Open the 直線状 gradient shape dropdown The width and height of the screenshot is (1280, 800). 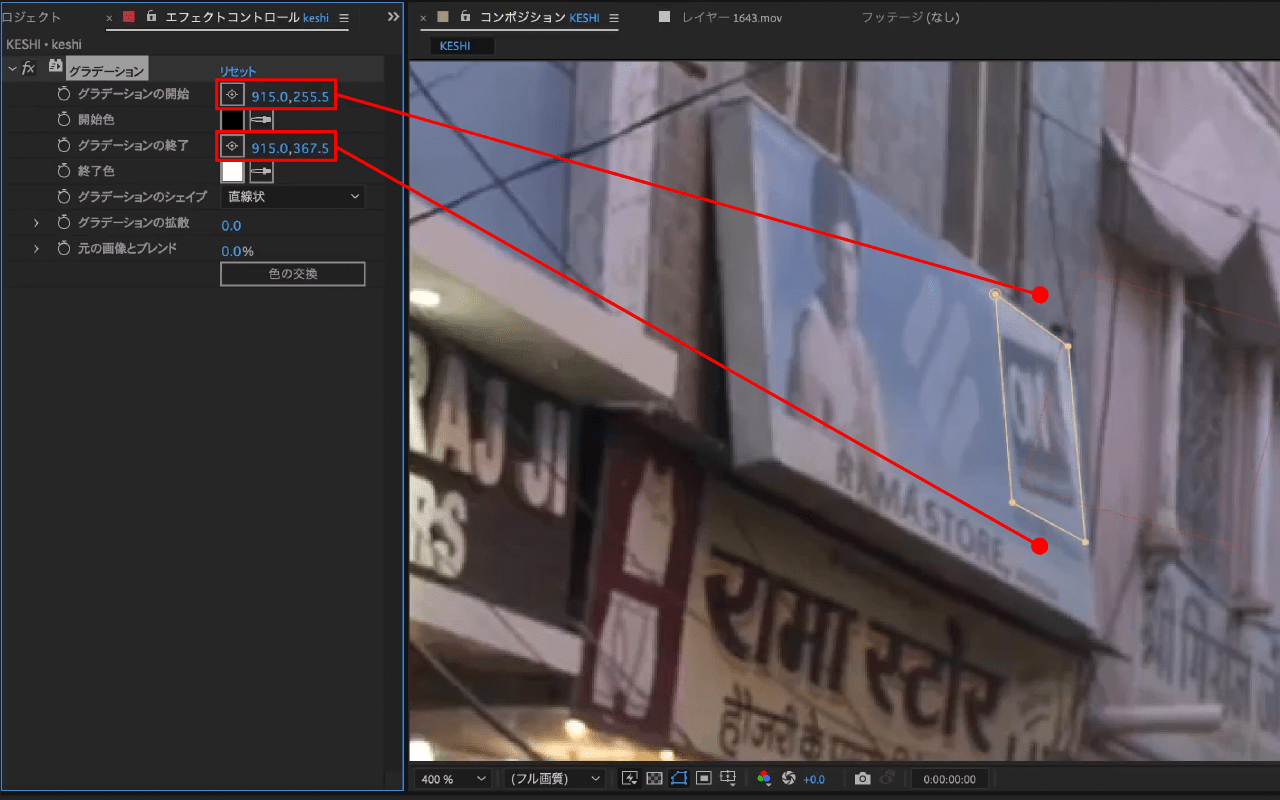(292, 197)
